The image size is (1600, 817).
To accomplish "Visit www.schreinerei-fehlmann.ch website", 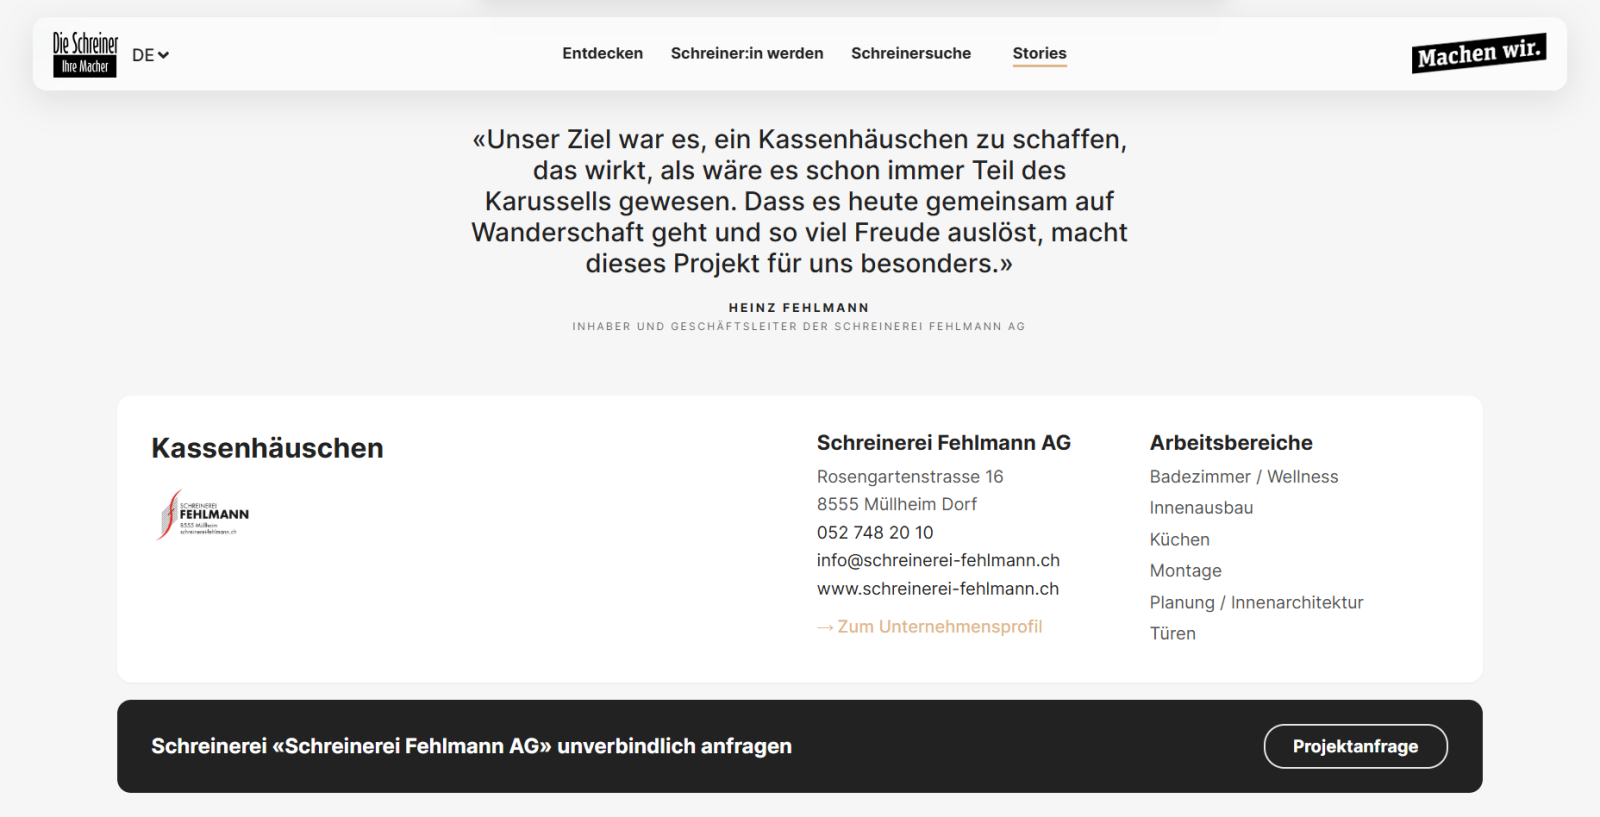I will (938, 588).
